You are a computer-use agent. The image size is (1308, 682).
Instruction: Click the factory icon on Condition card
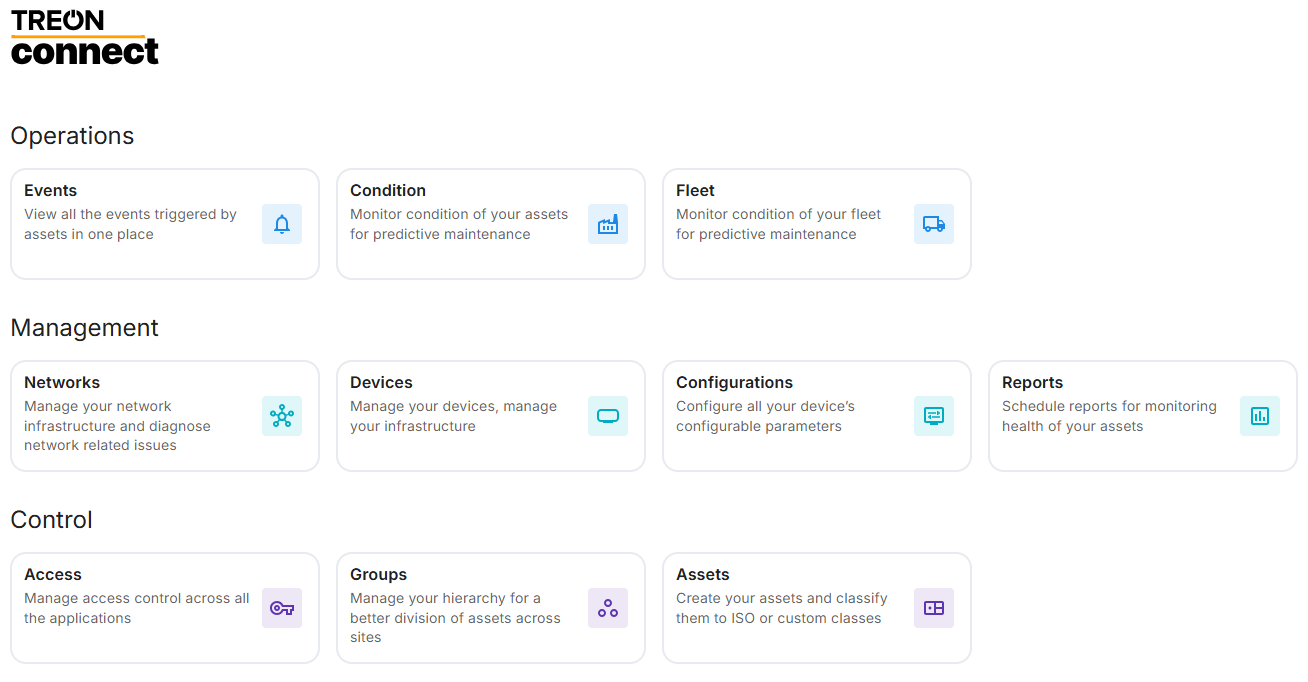pos(608,224)
